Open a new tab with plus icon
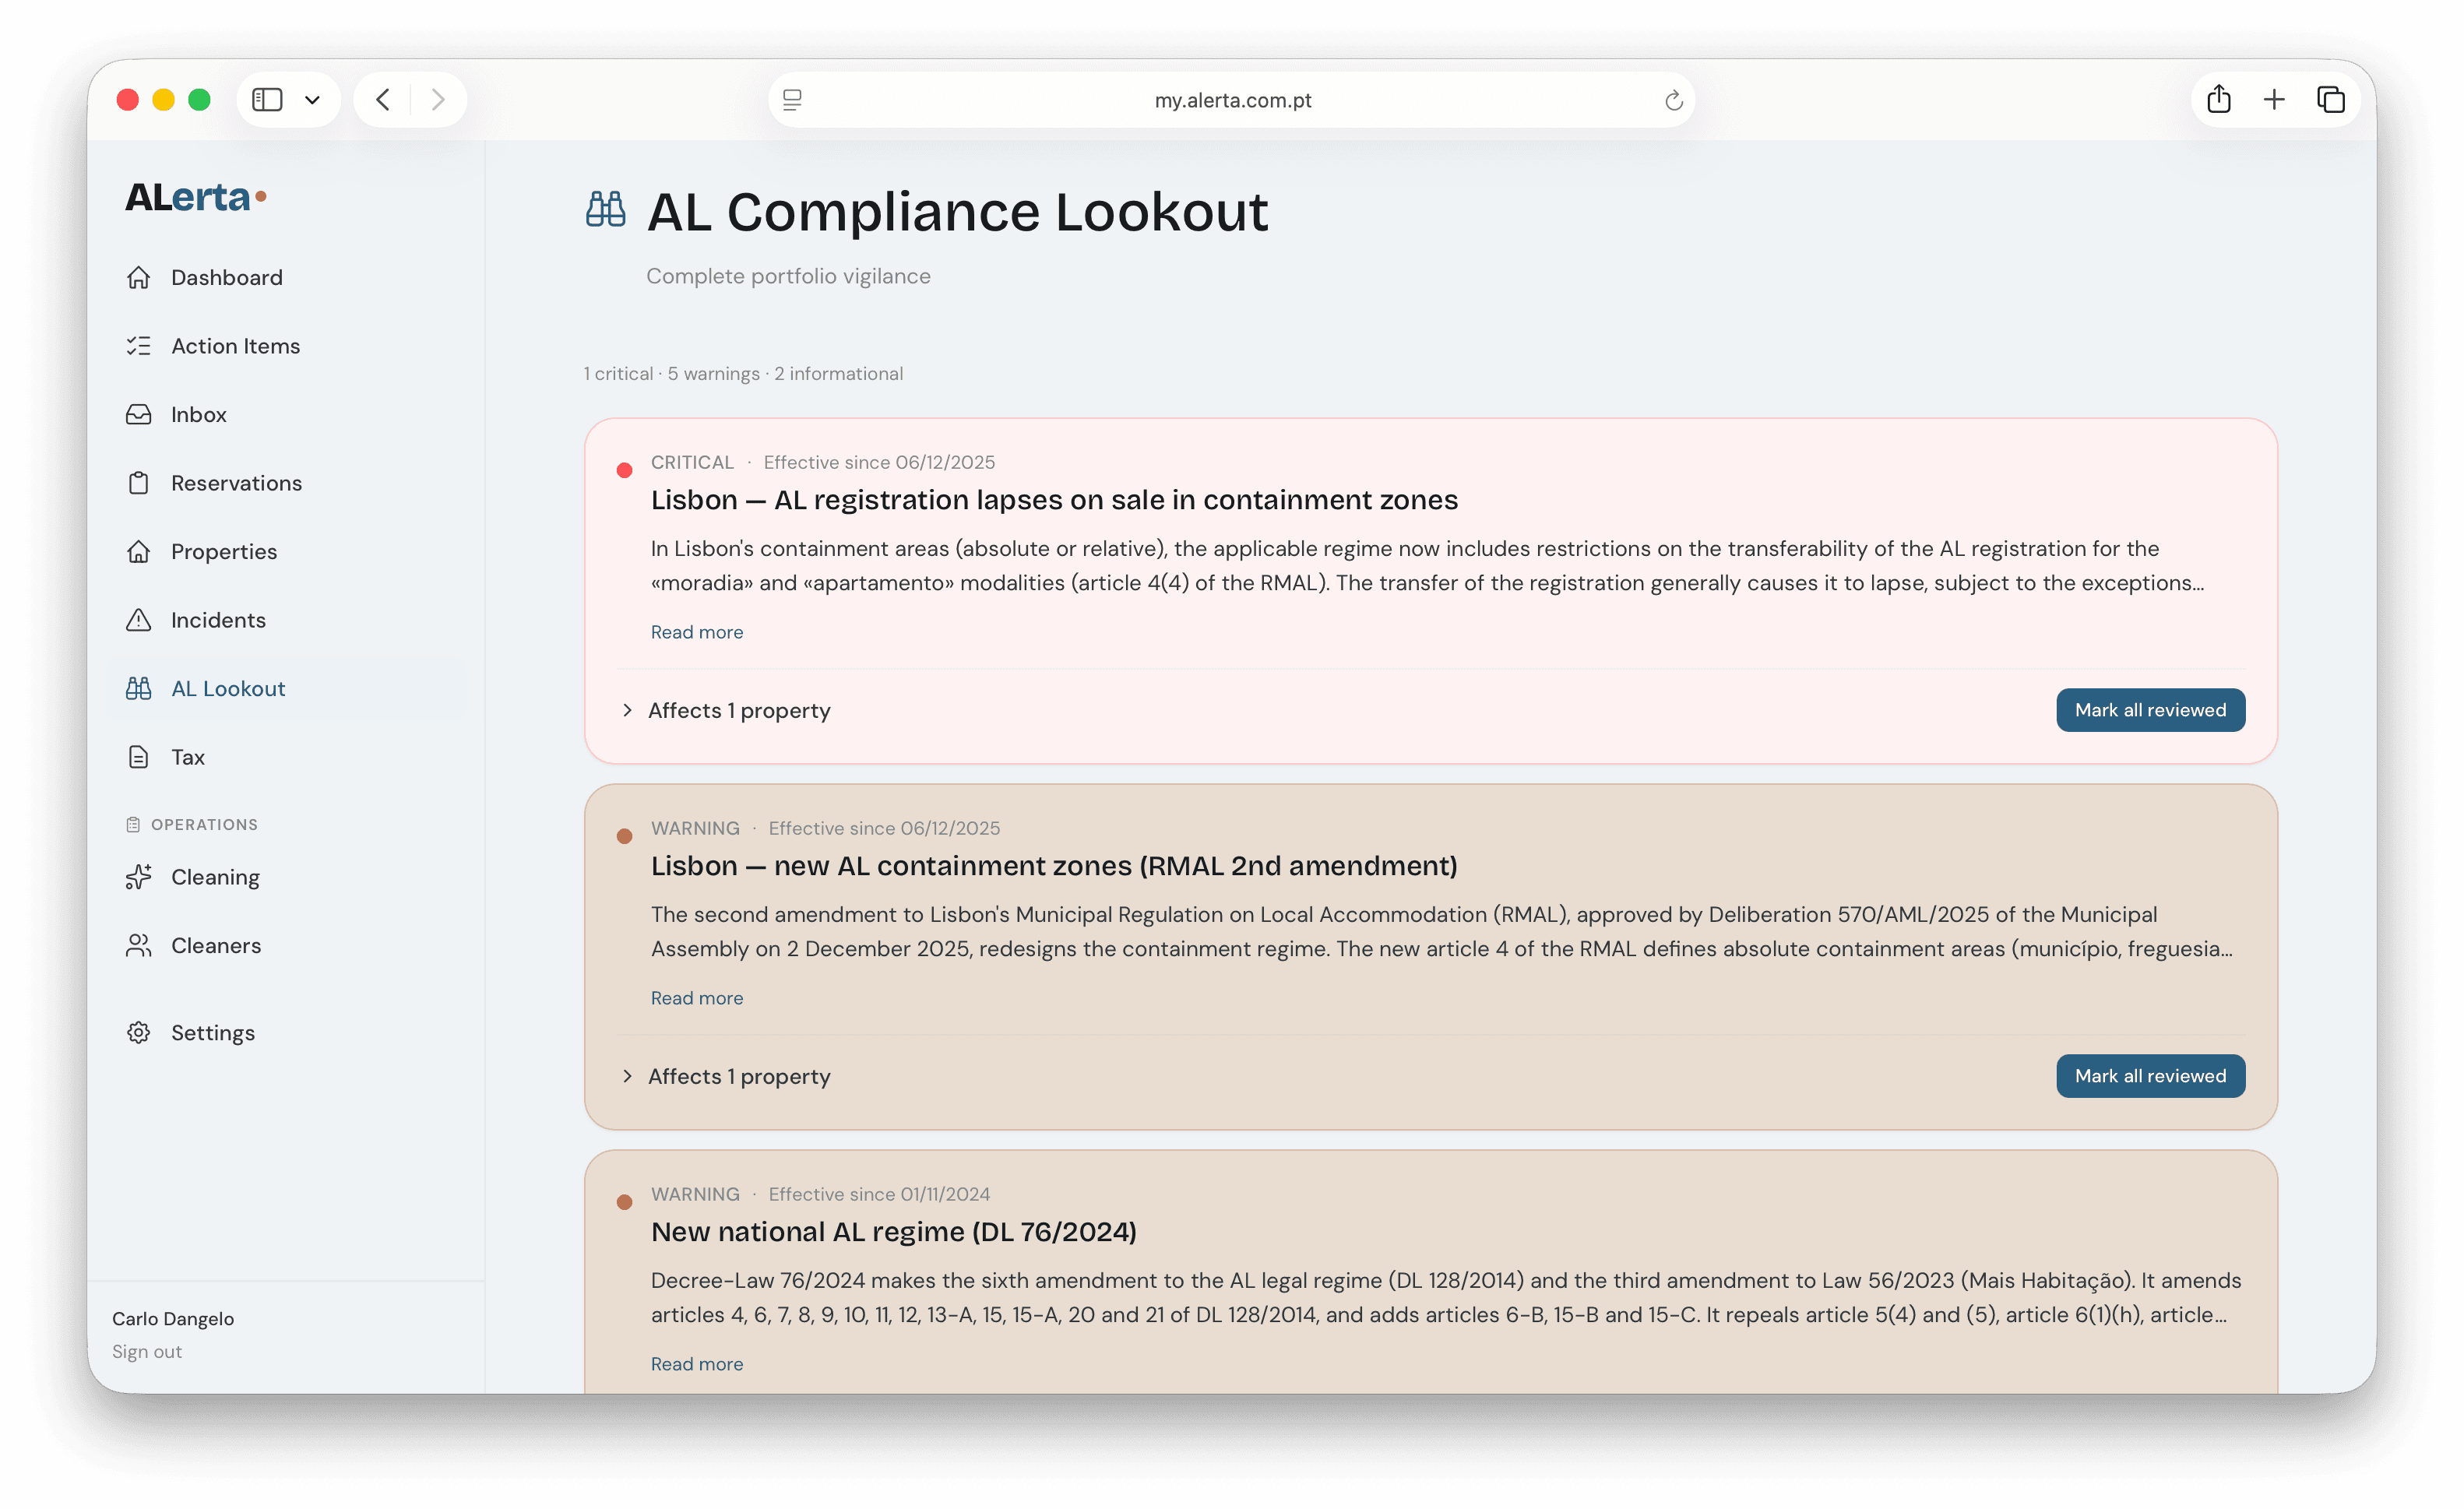This screenshot has width=2464, height=1509. click(x=2274, y=99)
